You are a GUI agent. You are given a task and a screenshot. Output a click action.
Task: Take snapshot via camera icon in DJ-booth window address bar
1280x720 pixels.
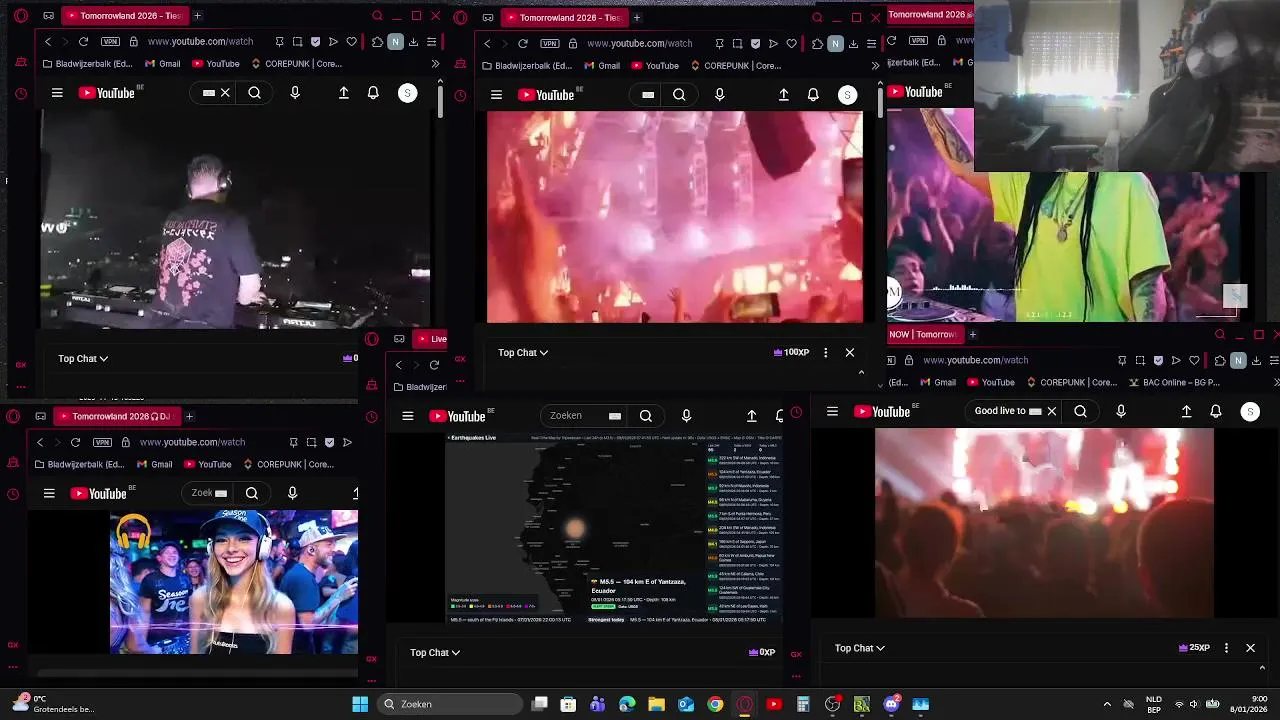coord(298,42)
